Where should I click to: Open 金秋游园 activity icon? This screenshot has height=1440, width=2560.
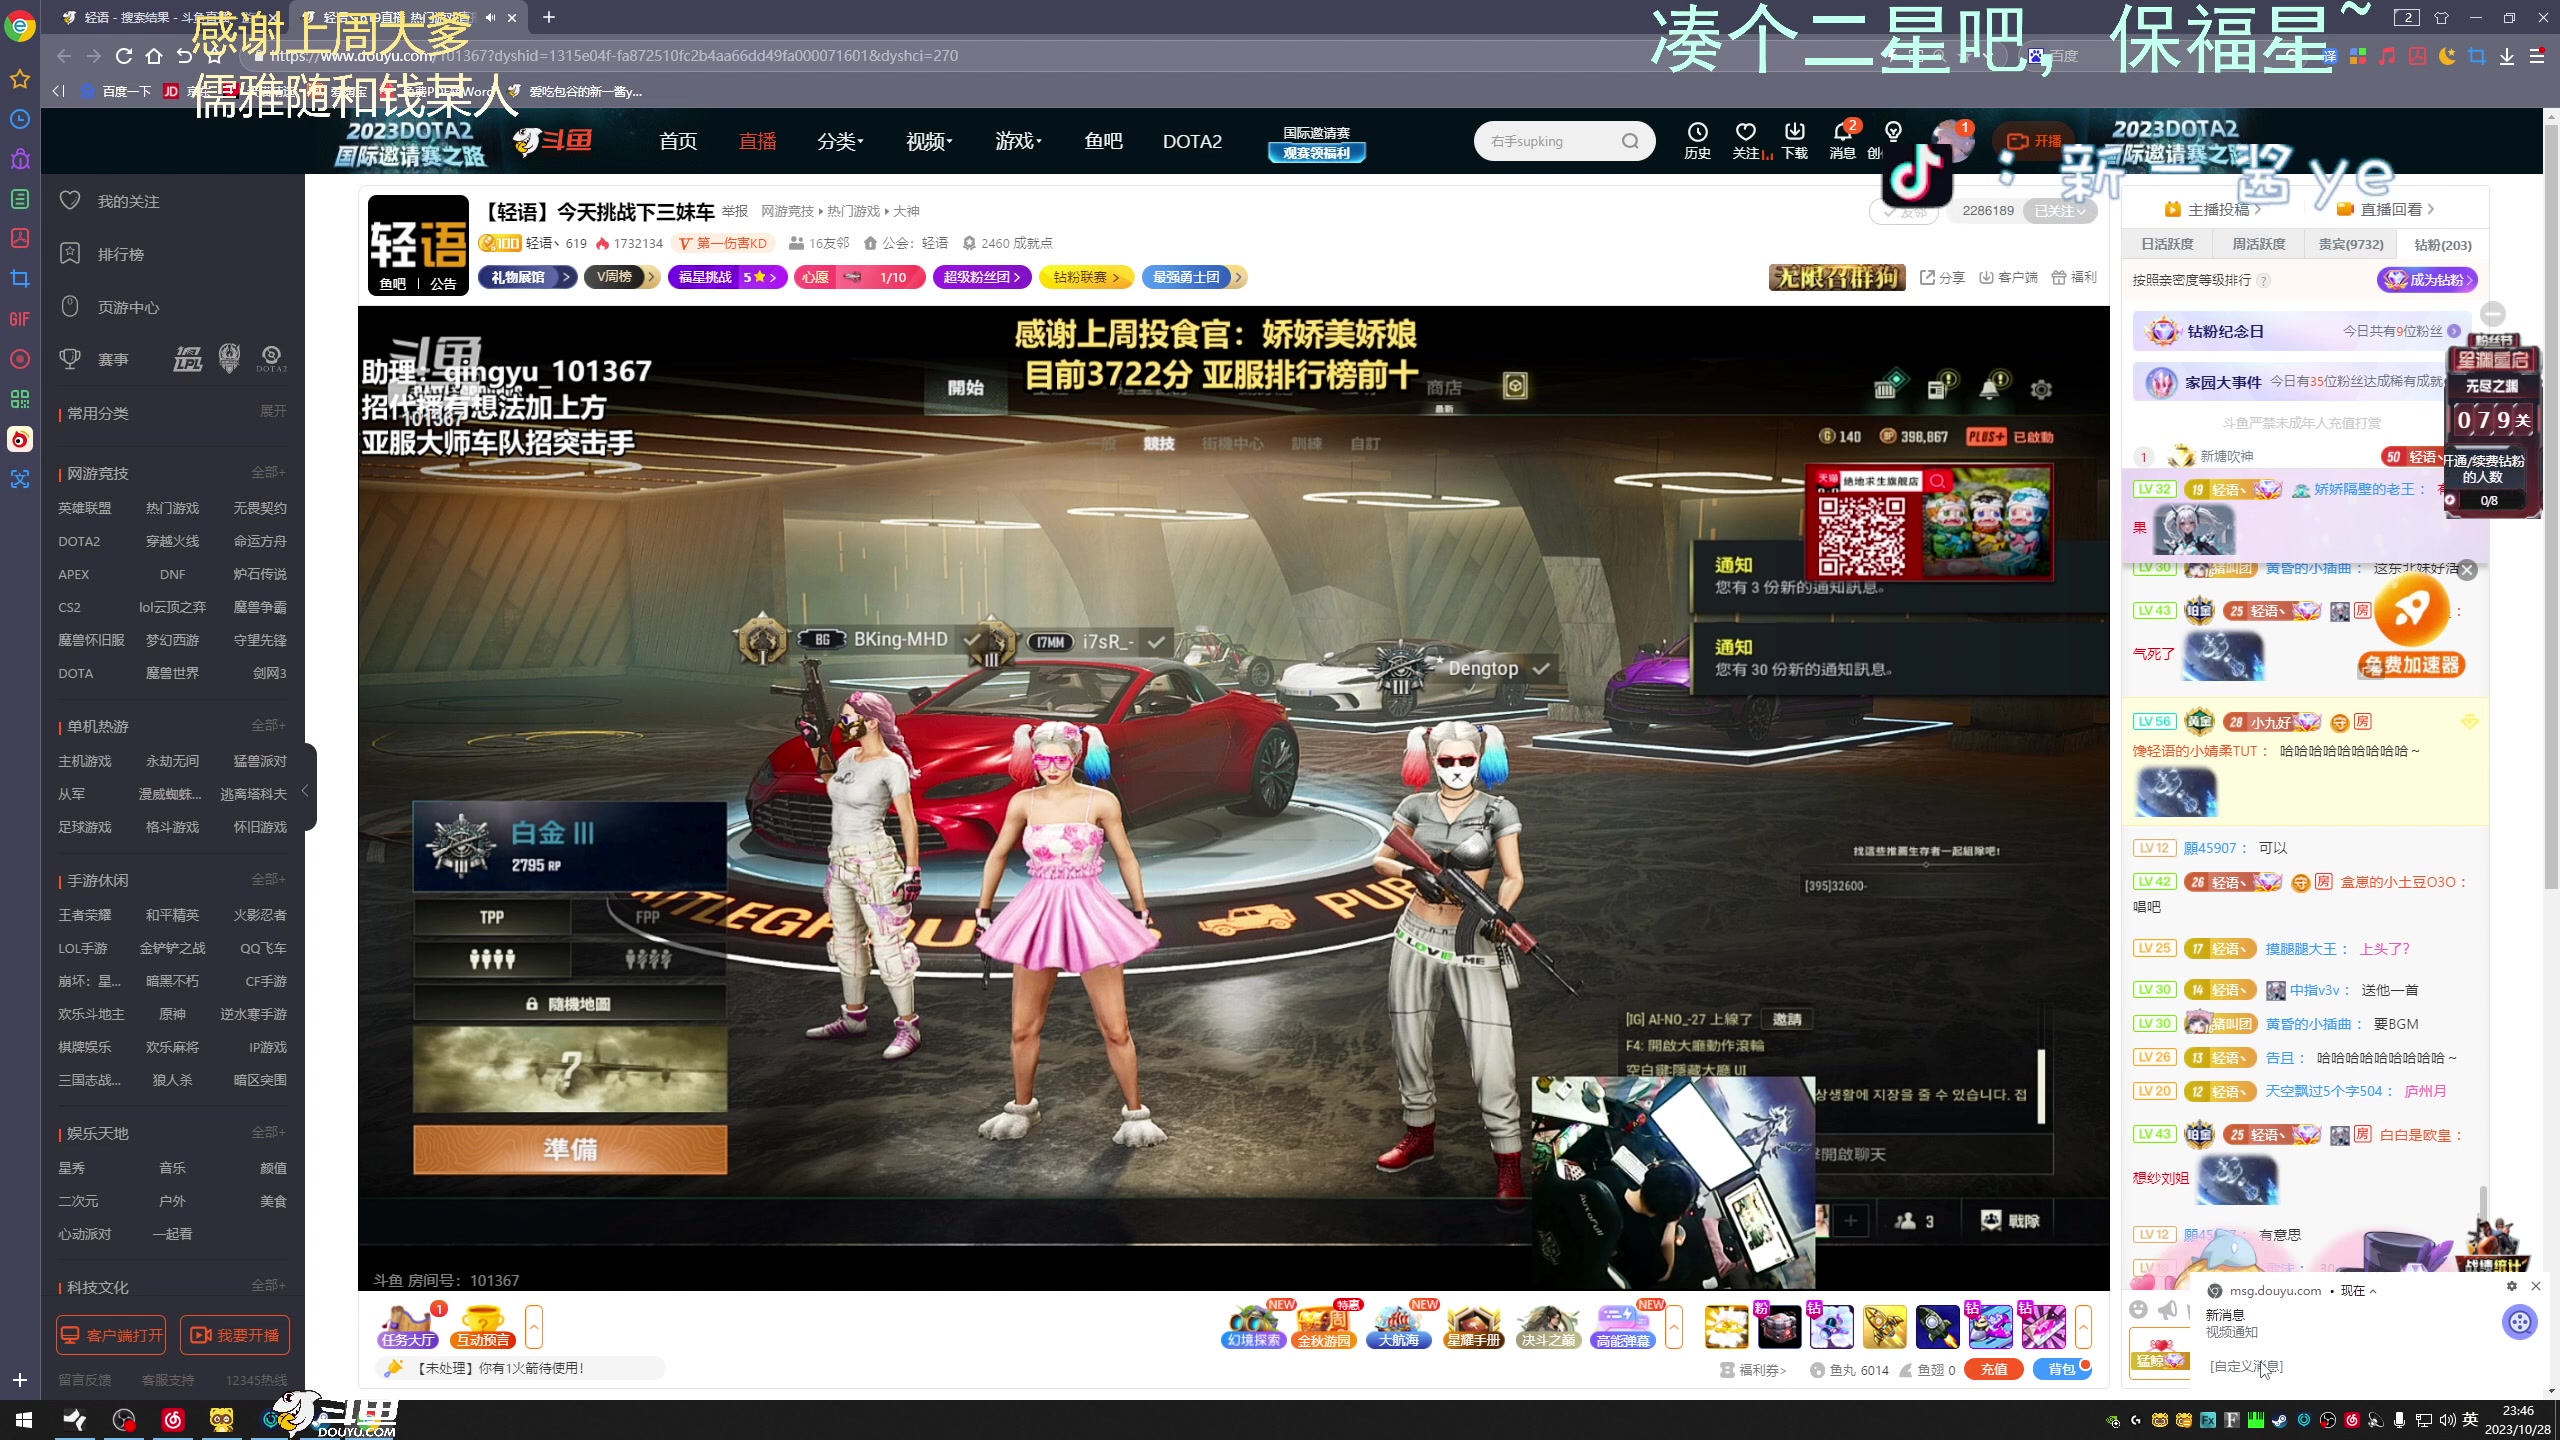click(x=1325, y=1327)
